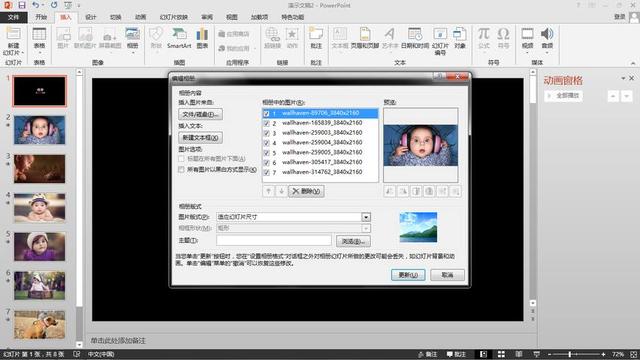Expand the undo history dropdown arrow
640x360 pixels.
pyautogui.click(x=43, y=5)
